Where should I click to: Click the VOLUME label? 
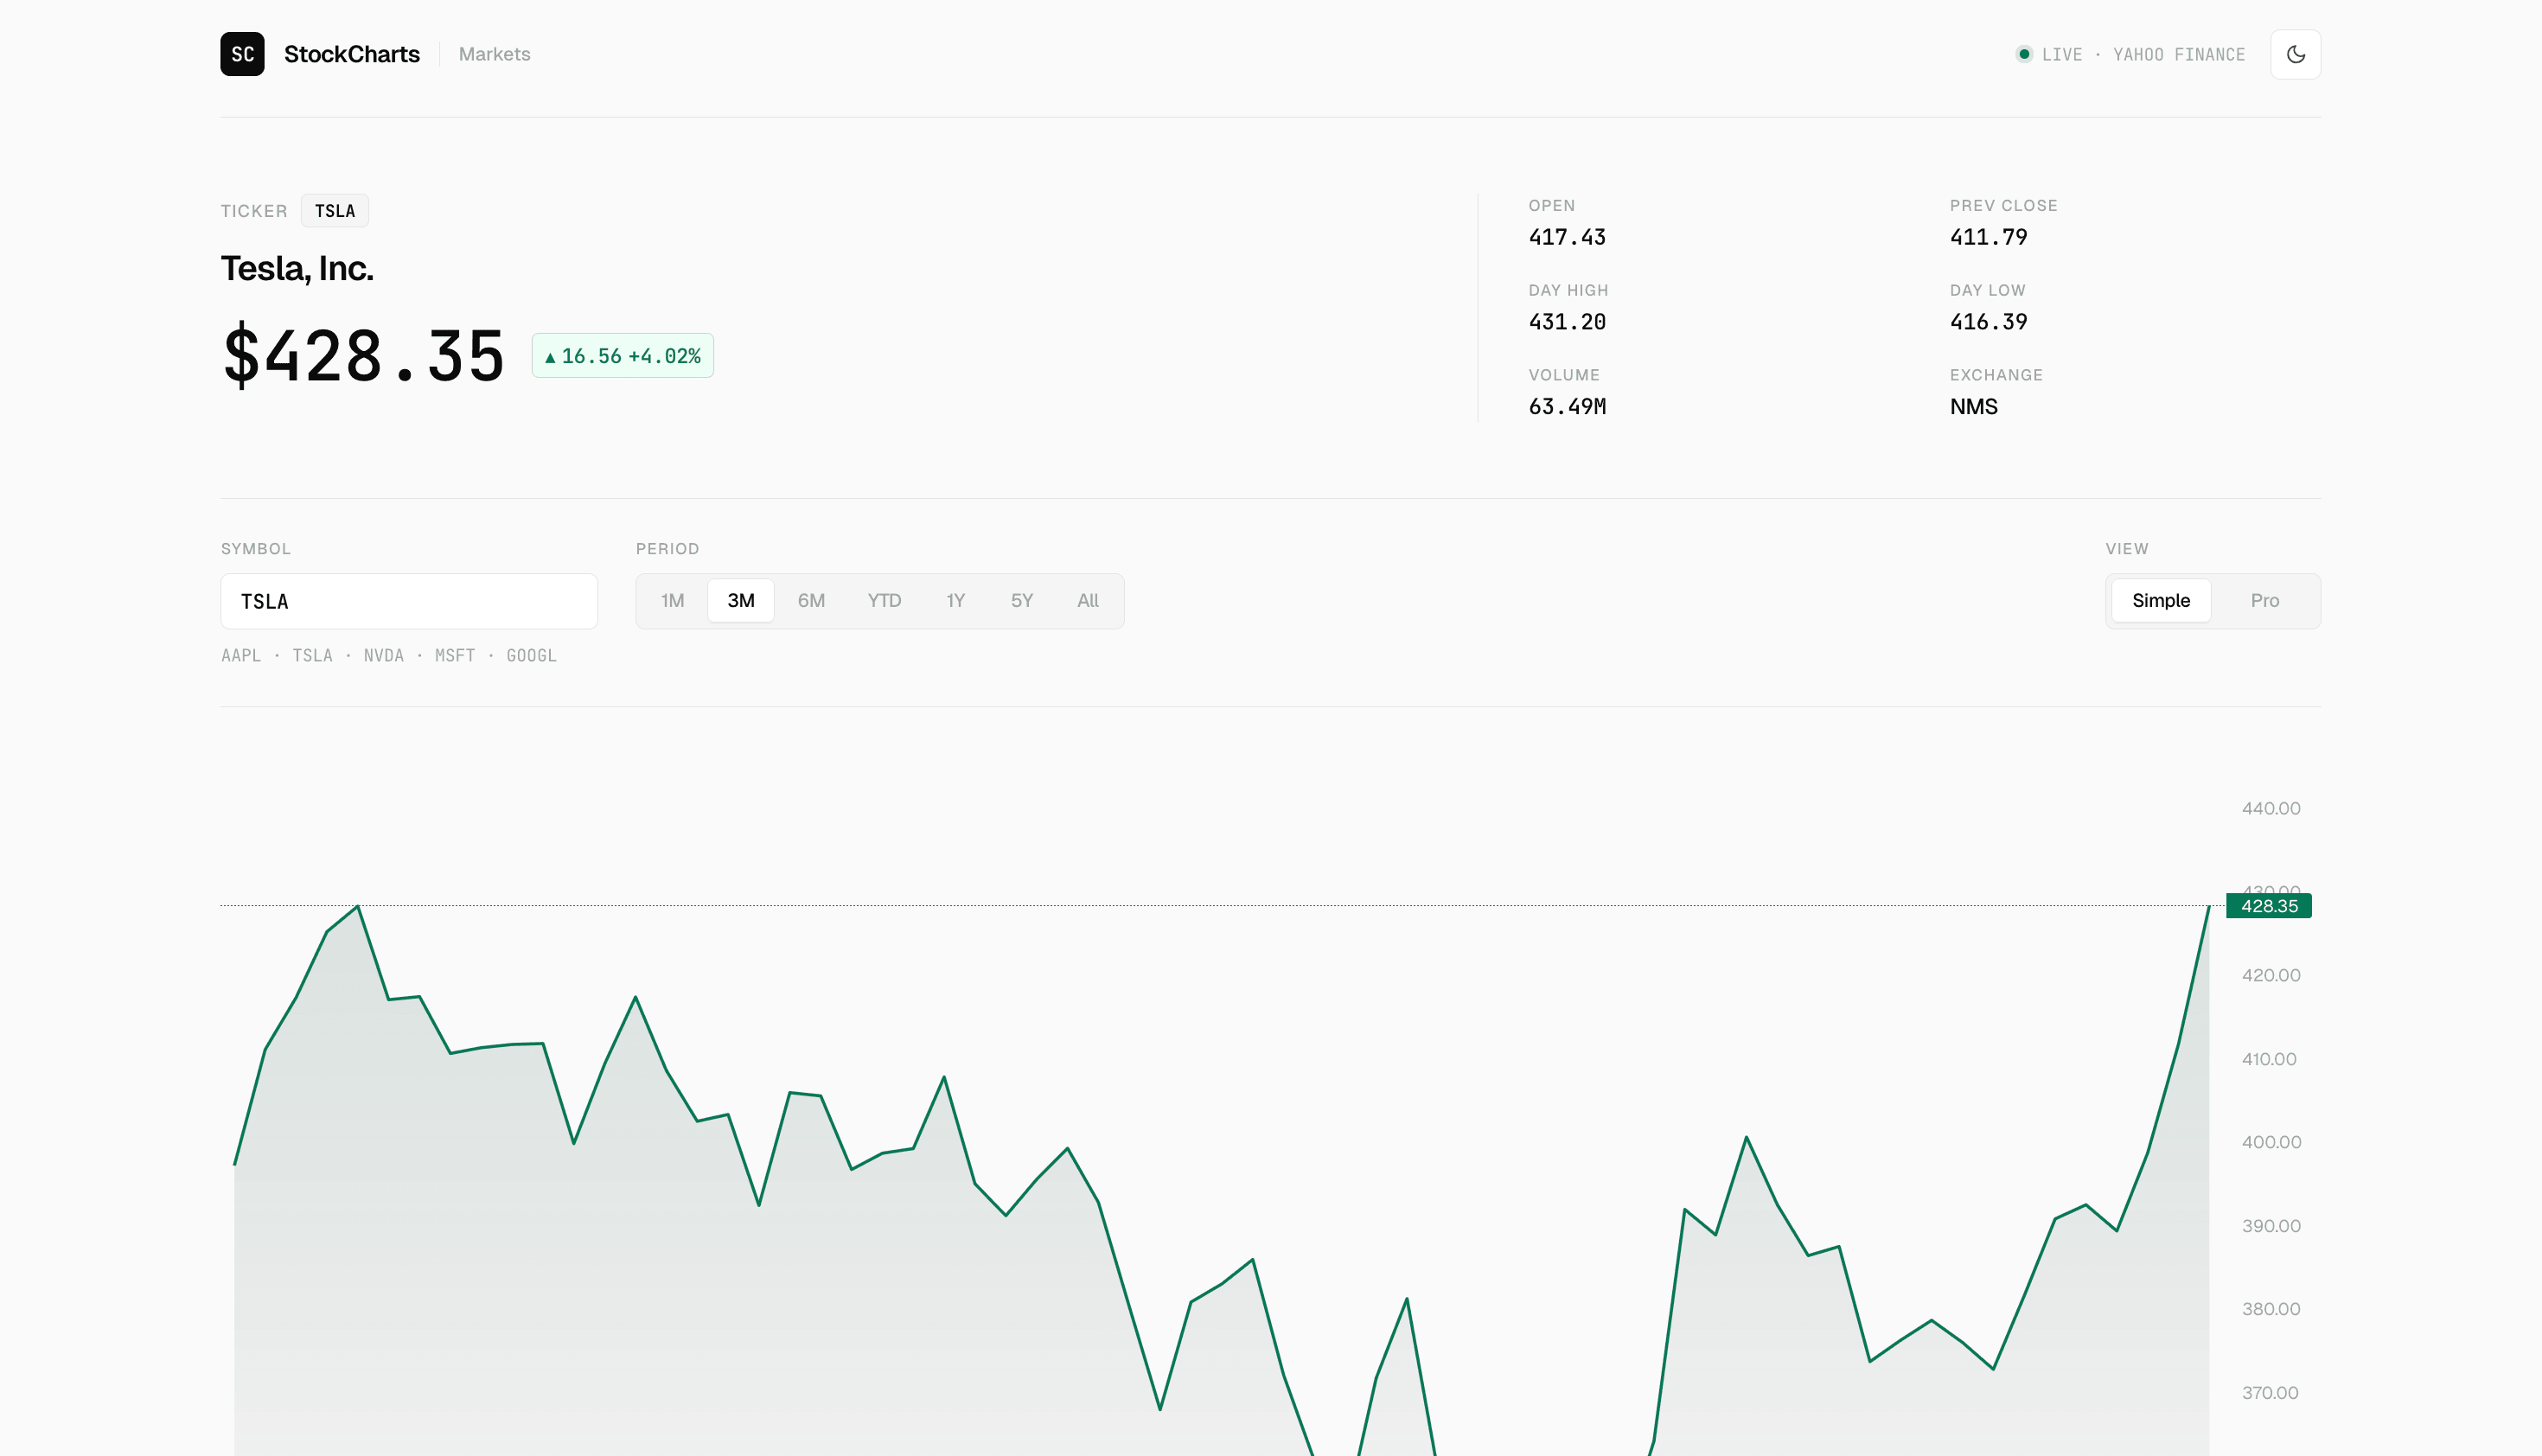(1563, 375)
